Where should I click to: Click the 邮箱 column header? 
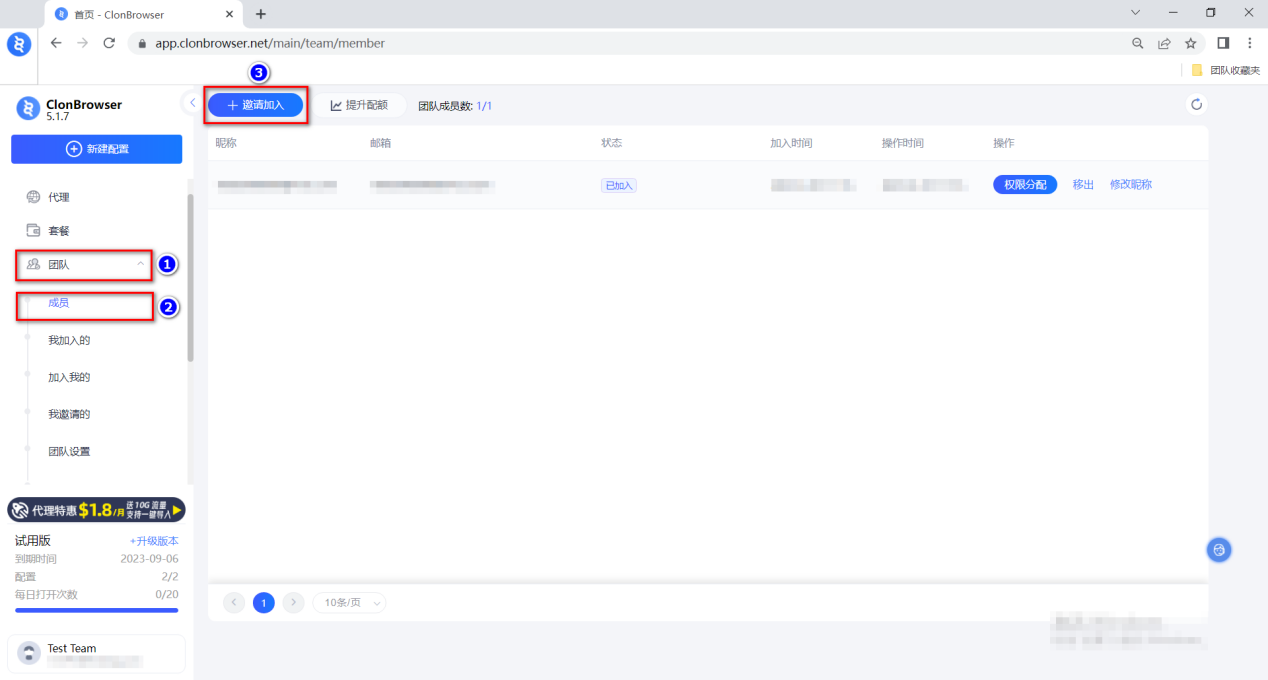(380, 143)
